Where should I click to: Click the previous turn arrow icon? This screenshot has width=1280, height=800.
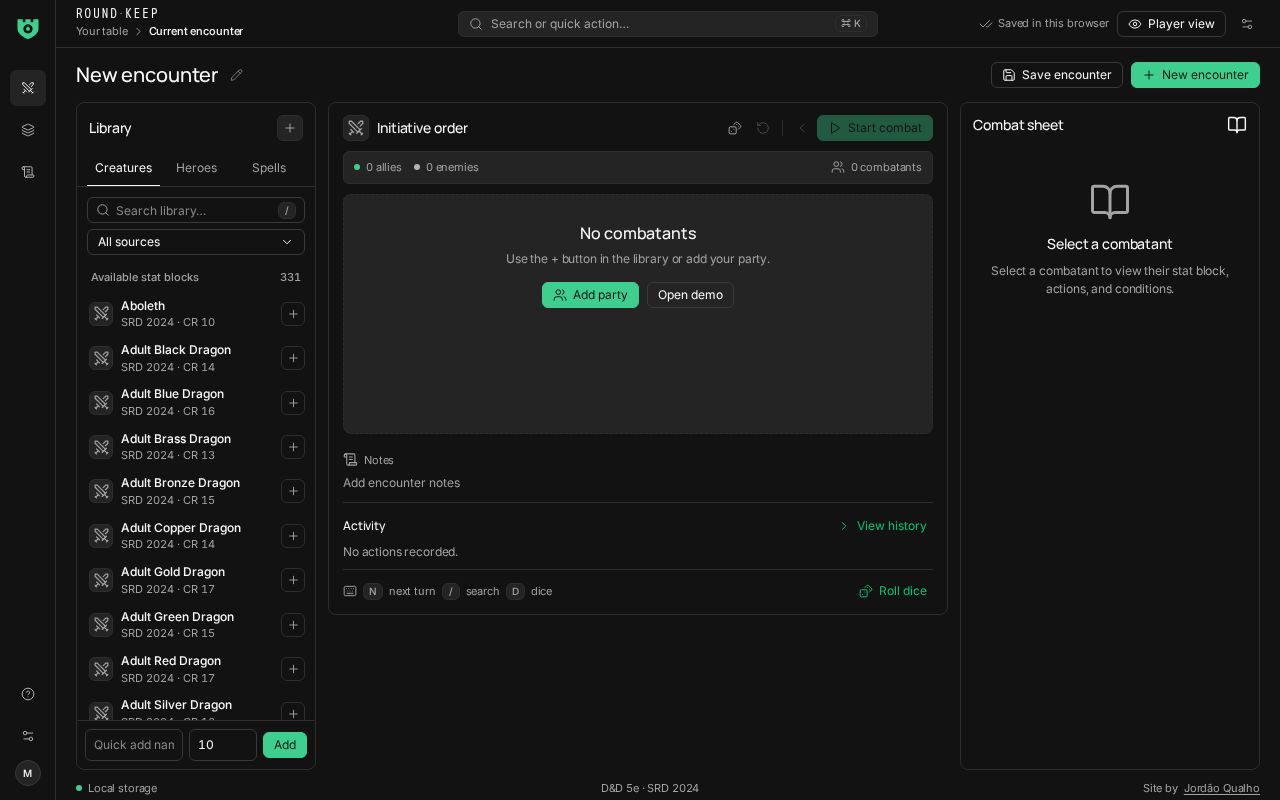point(802,128)
